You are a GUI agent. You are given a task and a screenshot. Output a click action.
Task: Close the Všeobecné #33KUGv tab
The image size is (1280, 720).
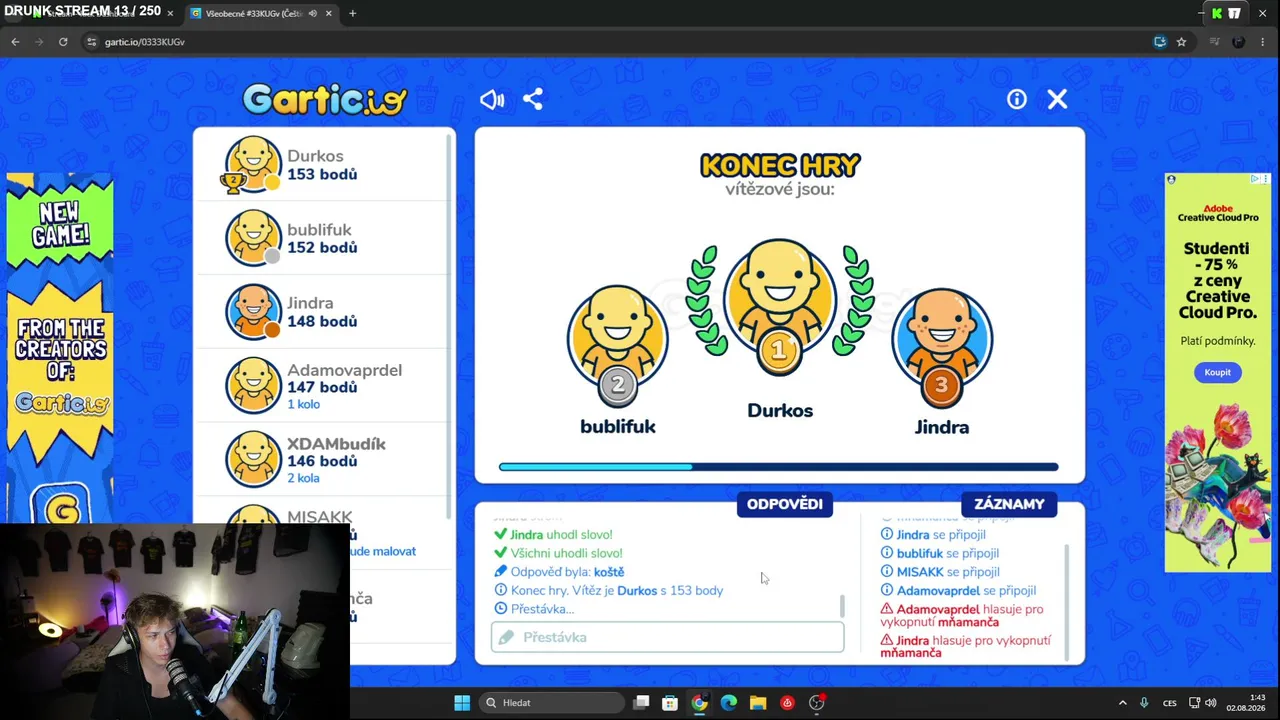point(328,14)
